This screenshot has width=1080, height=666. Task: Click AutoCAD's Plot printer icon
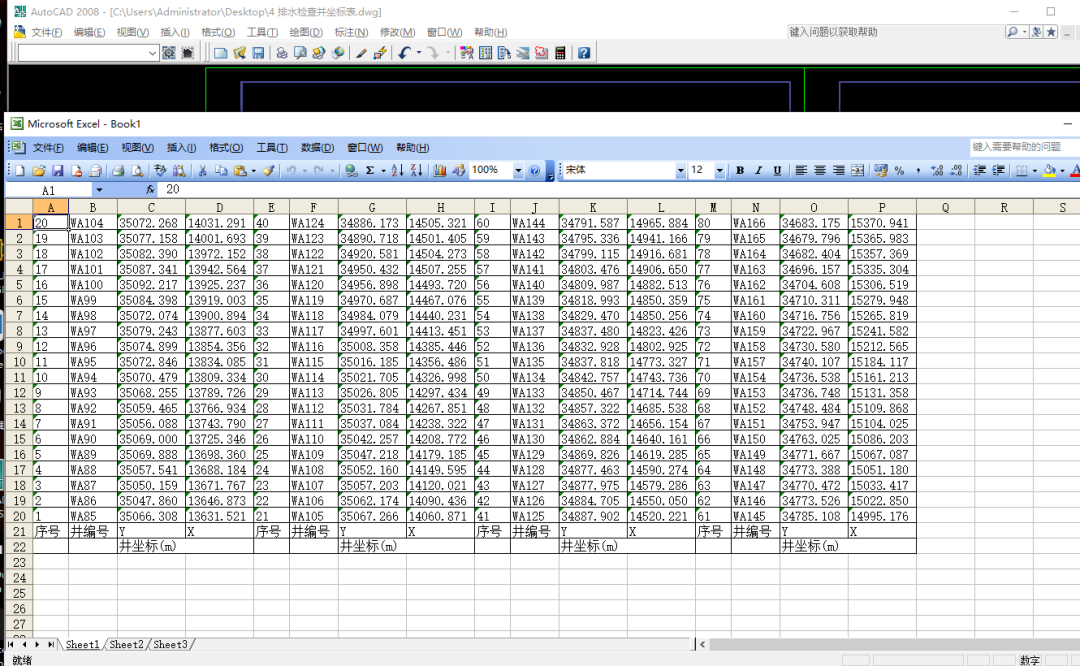click(x=282, y=53)
